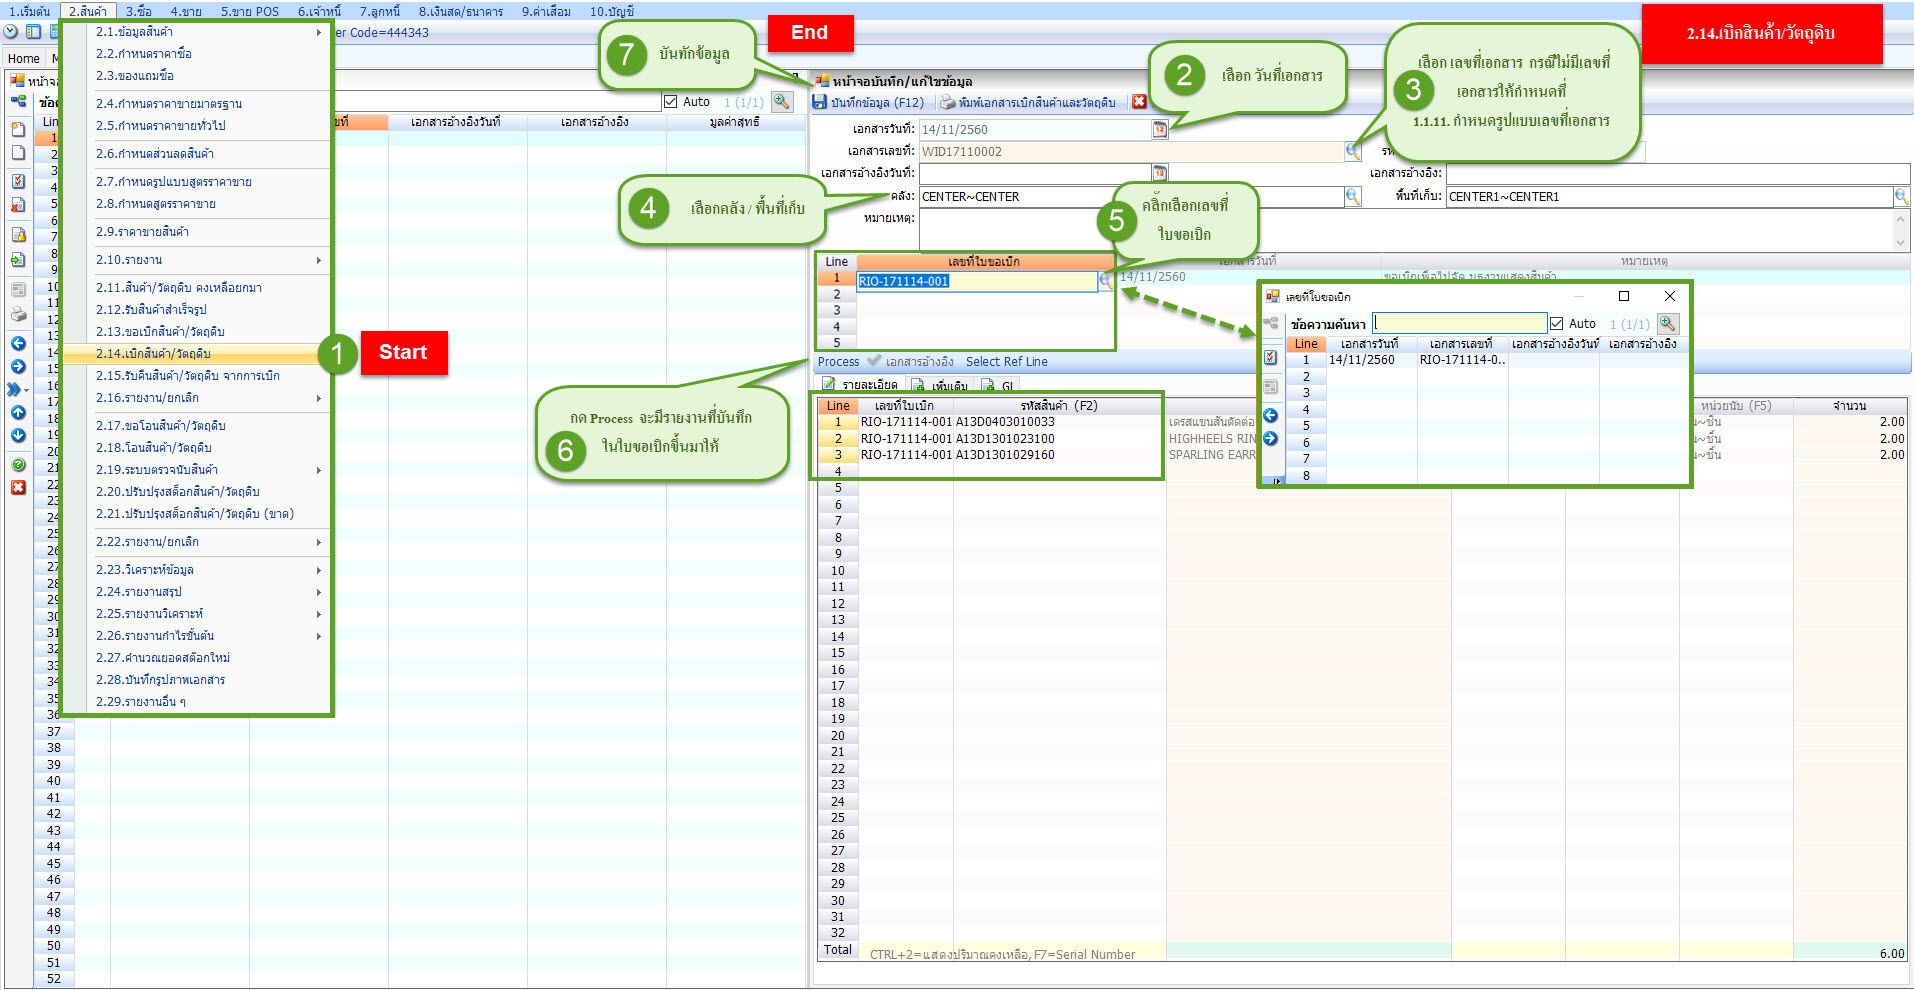
Task: Expand submenu arrow of 2.10.รายงาน
Action: pyautogui.click(x=319, y=260)
